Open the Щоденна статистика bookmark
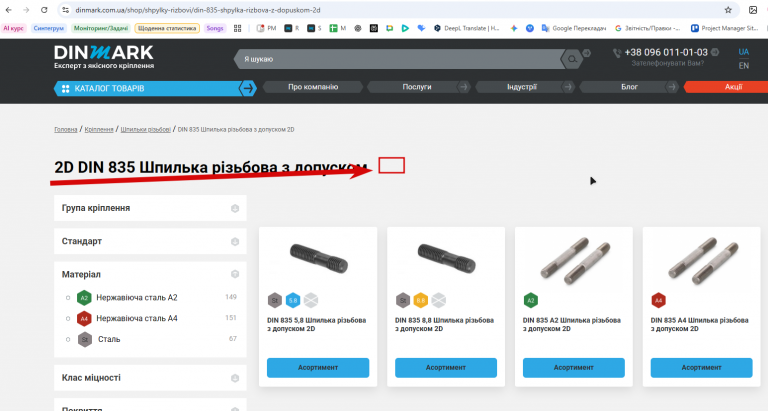 click(167, 28)
